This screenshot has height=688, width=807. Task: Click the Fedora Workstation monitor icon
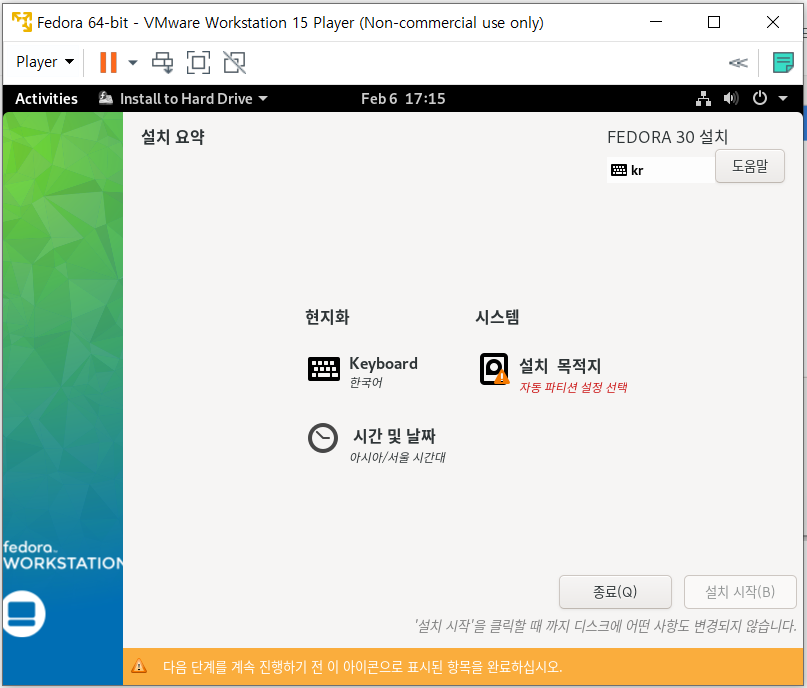(23, 614)
